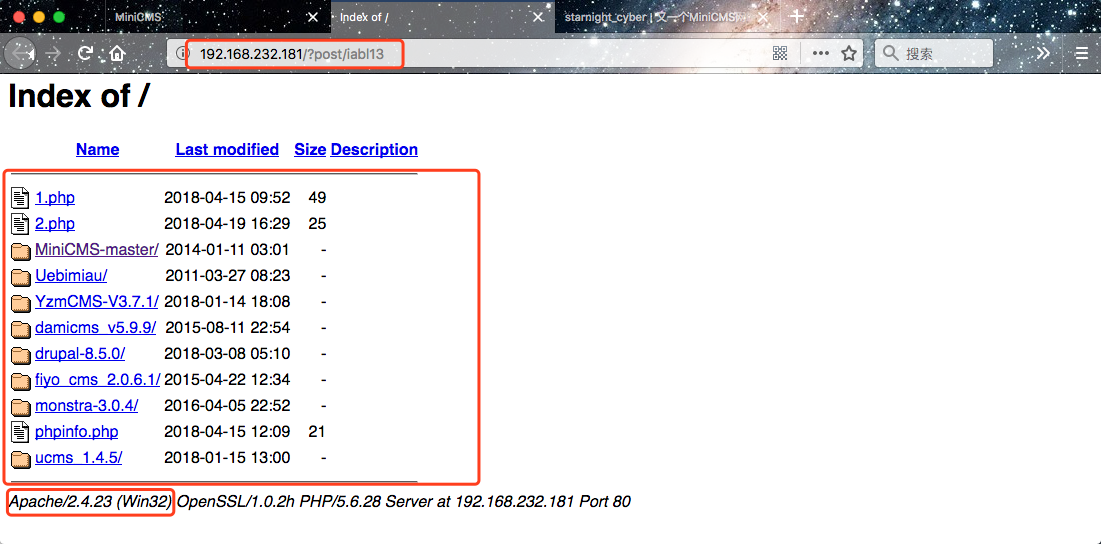This screenshot has width=1101, height=544.
Task: Open the Firefox hamburger menu
Action: tap(1082, 53)
